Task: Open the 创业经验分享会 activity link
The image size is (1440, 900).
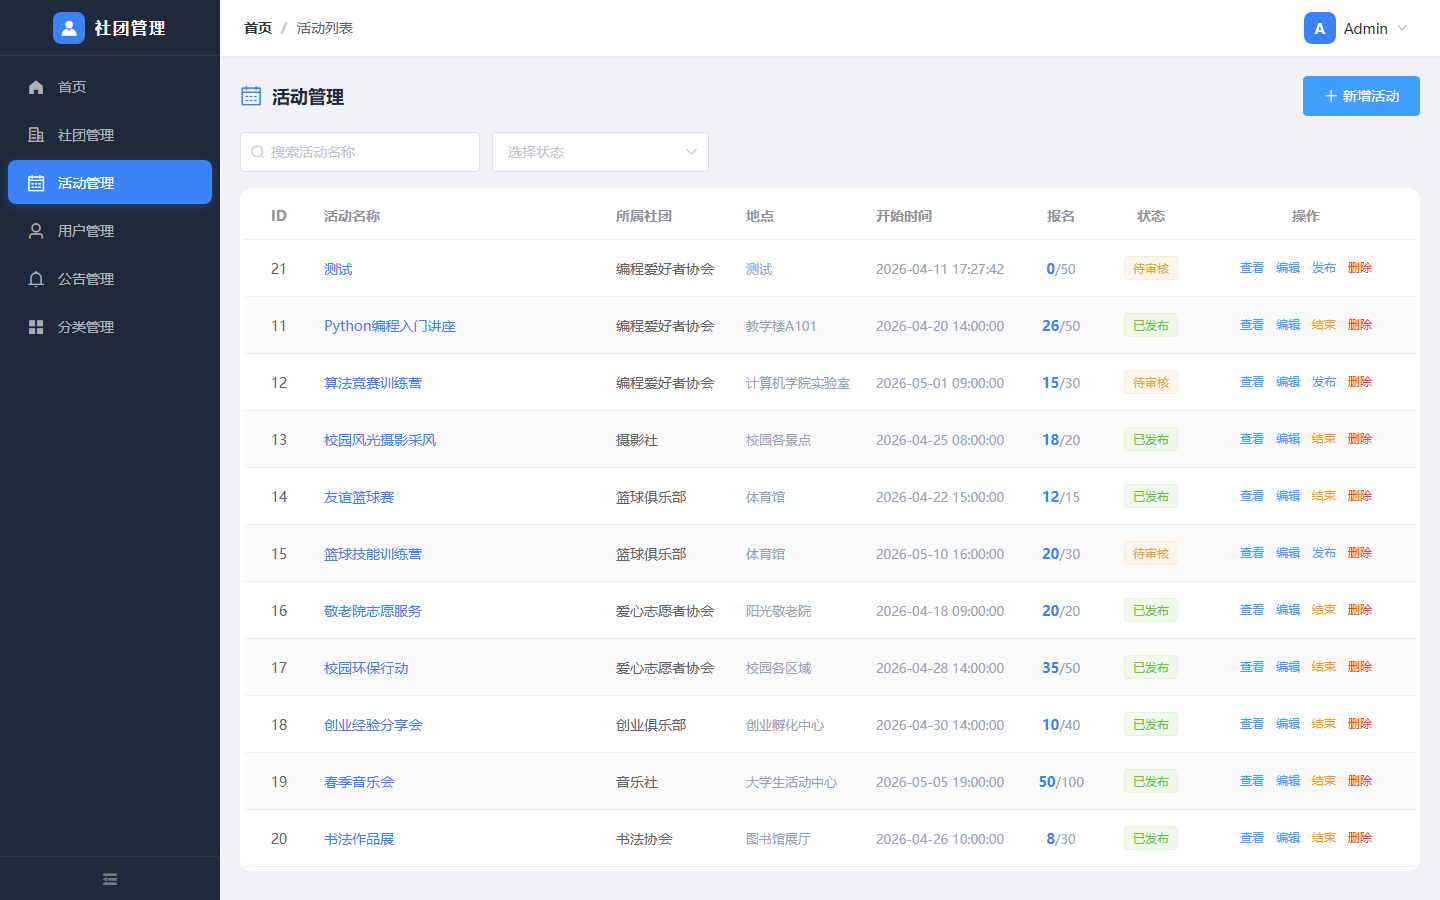Action: click(x=373, y=725)
